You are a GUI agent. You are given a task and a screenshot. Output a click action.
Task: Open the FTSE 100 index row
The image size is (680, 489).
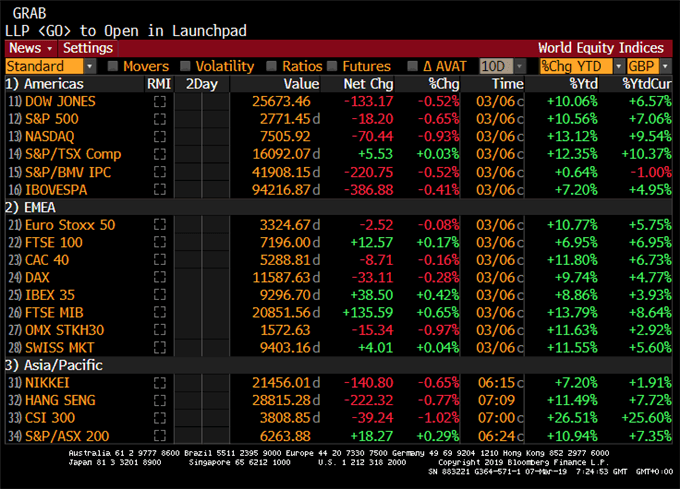(x=339, y=242)
